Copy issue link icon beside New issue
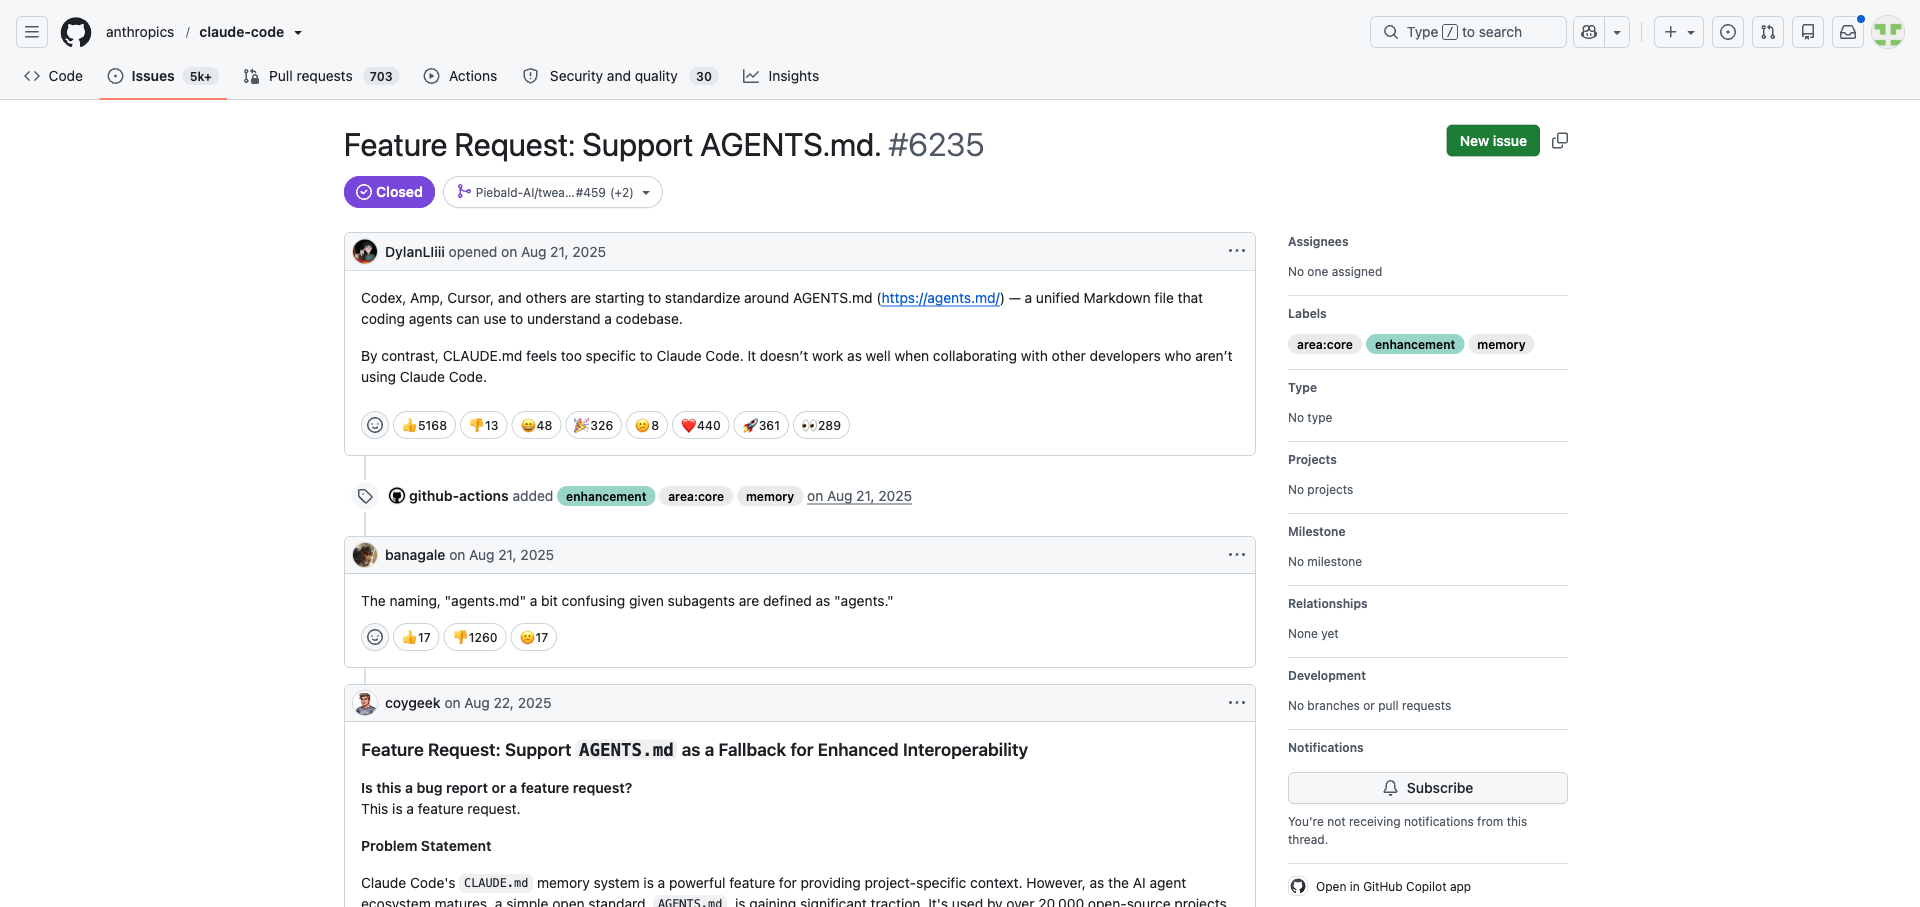The width and height of the screenshot is (1920, 907). point(1560,141)
